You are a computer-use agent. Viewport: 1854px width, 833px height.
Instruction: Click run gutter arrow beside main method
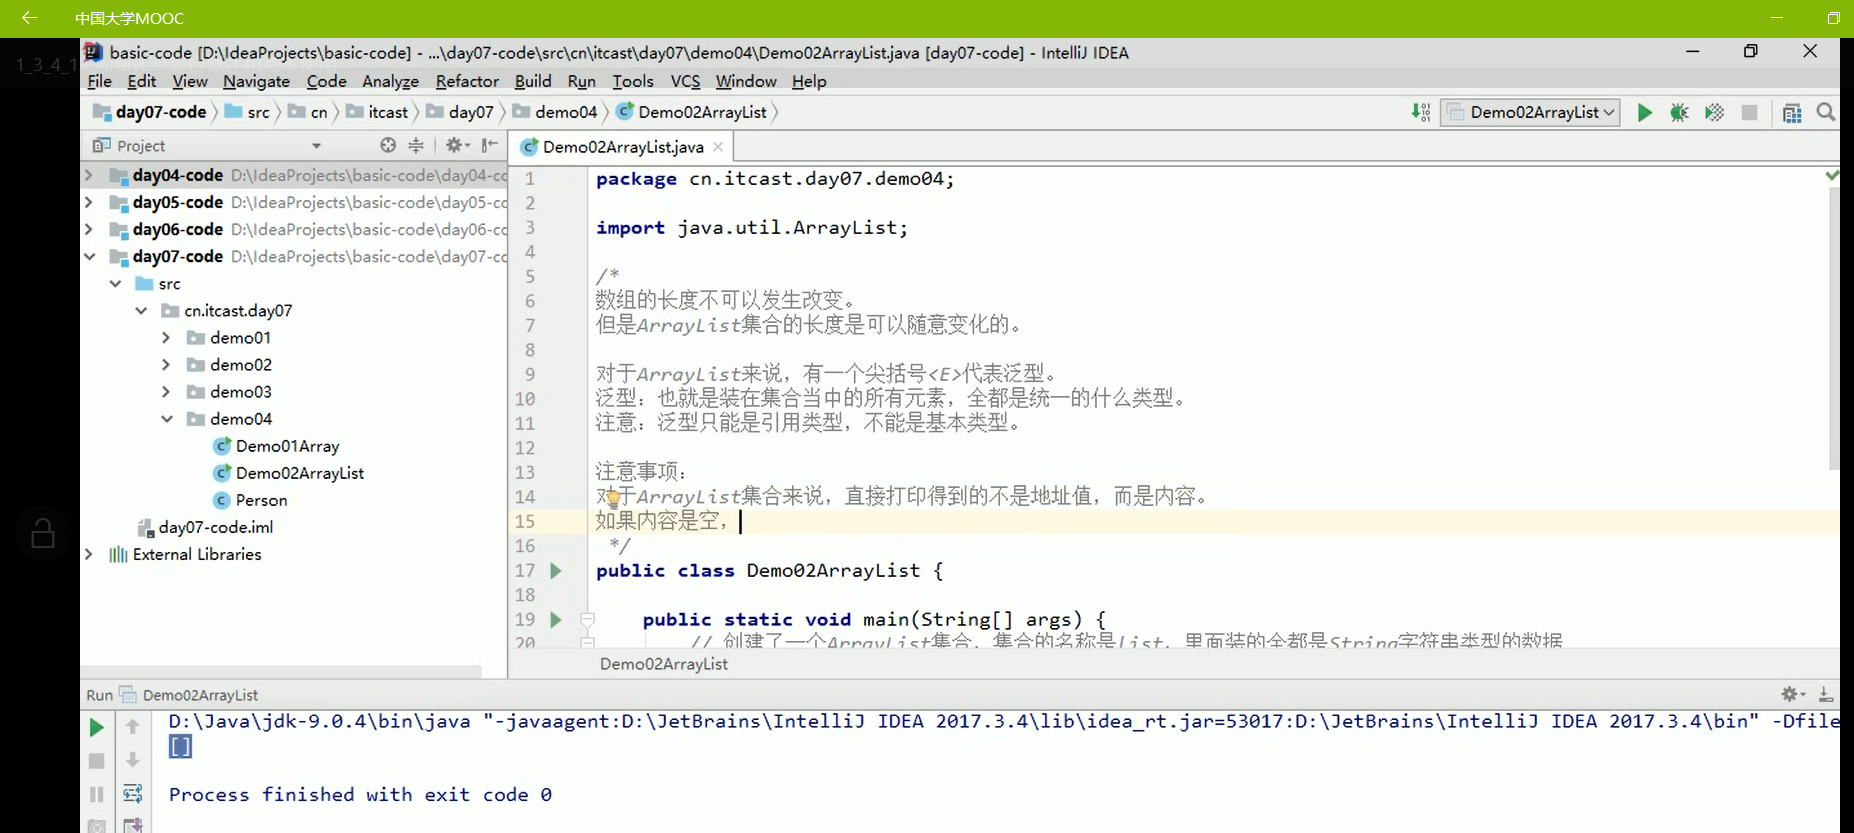click(x=556, y=620)
